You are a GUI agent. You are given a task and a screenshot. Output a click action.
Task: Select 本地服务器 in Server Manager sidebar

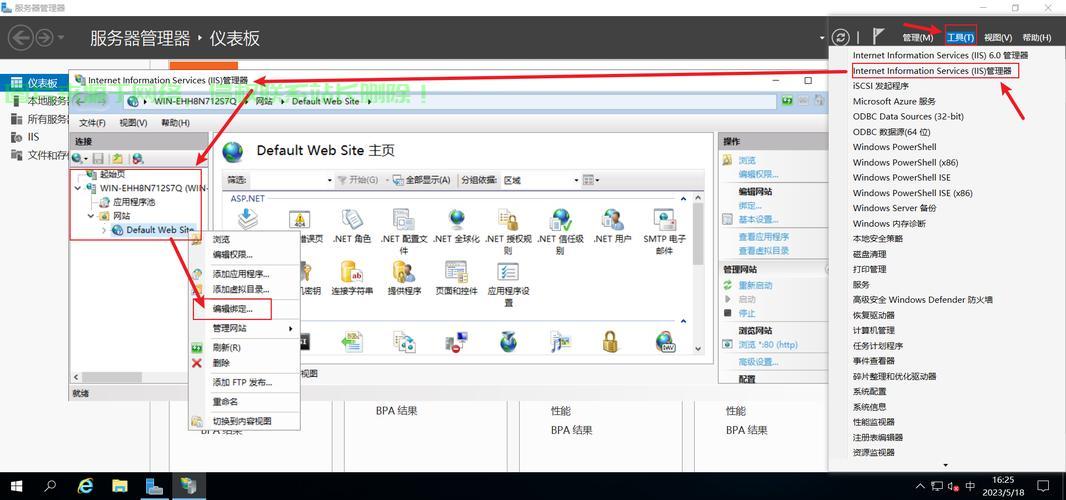pos(49,101)
